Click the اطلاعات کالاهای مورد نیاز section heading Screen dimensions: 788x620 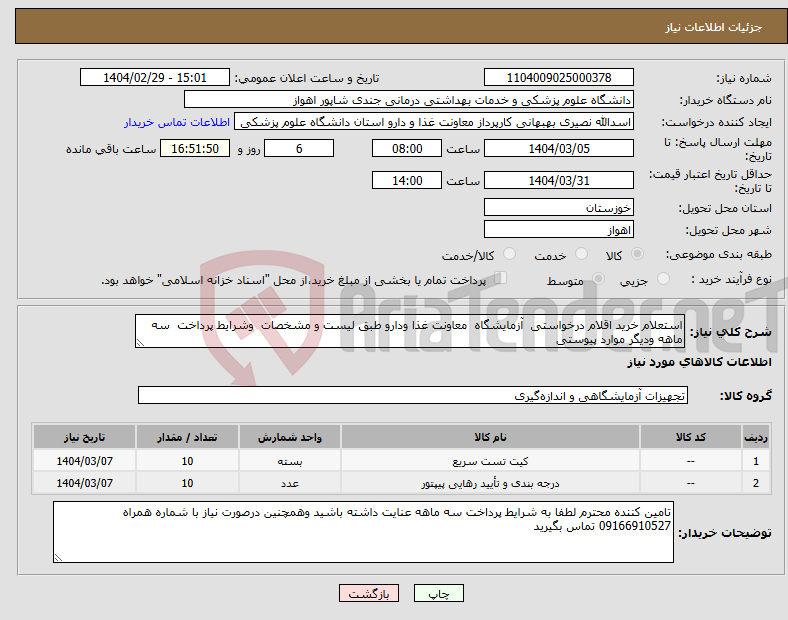(x=699, y=362)
